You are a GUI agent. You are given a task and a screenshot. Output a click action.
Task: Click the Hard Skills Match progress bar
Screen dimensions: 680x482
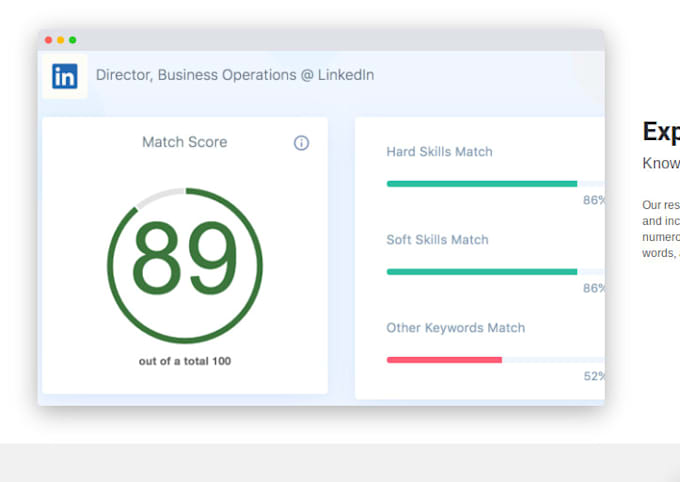coord(495,184)
